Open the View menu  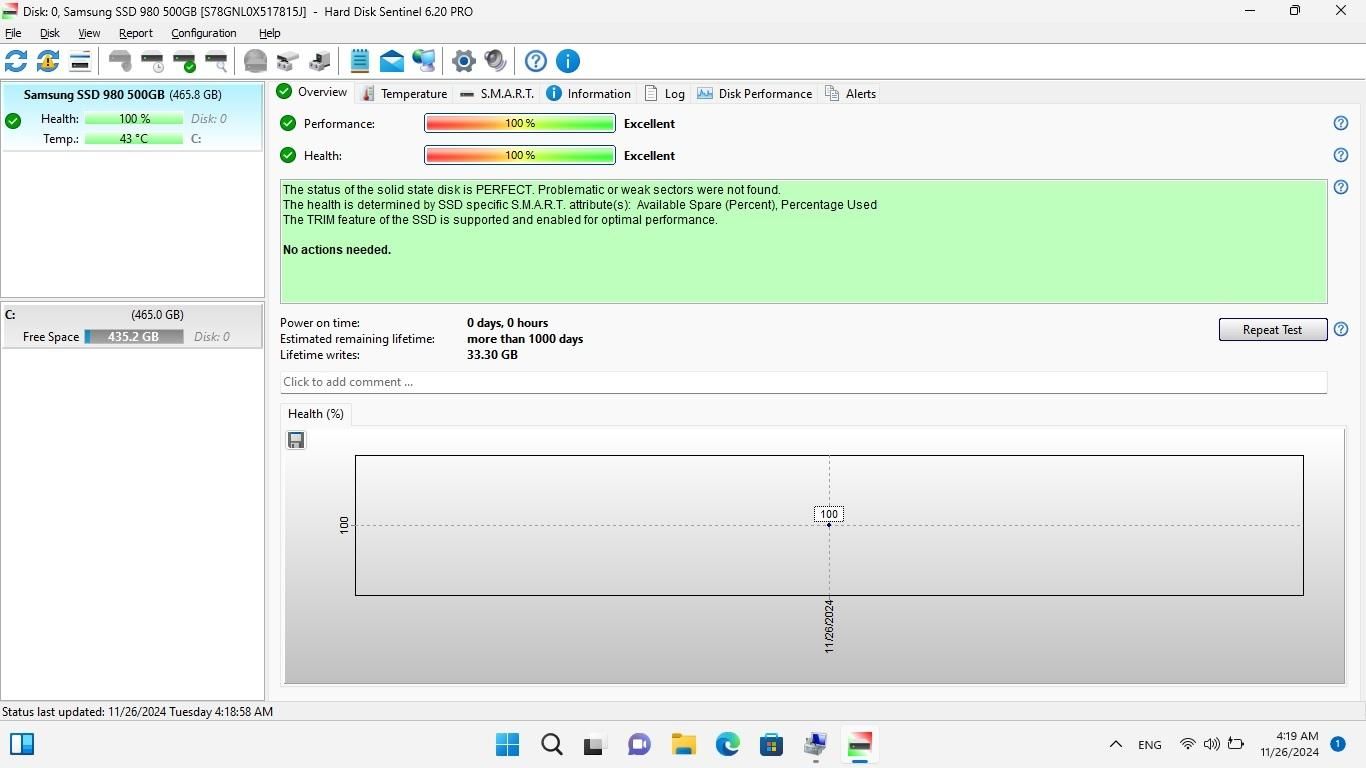click(x=89, y=33)
